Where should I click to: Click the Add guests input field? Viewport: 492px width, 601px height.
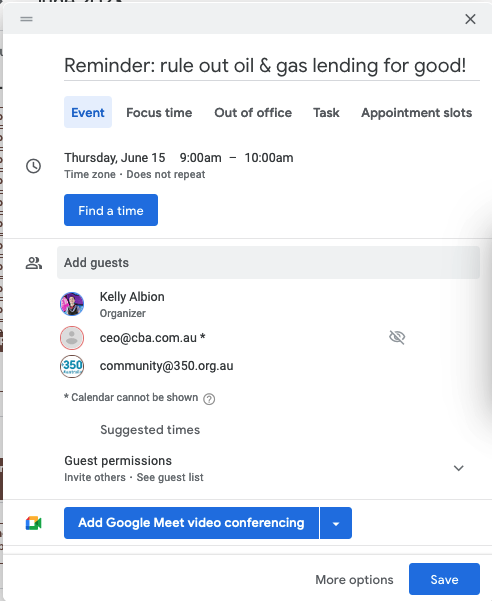click(x=268, y=263)
